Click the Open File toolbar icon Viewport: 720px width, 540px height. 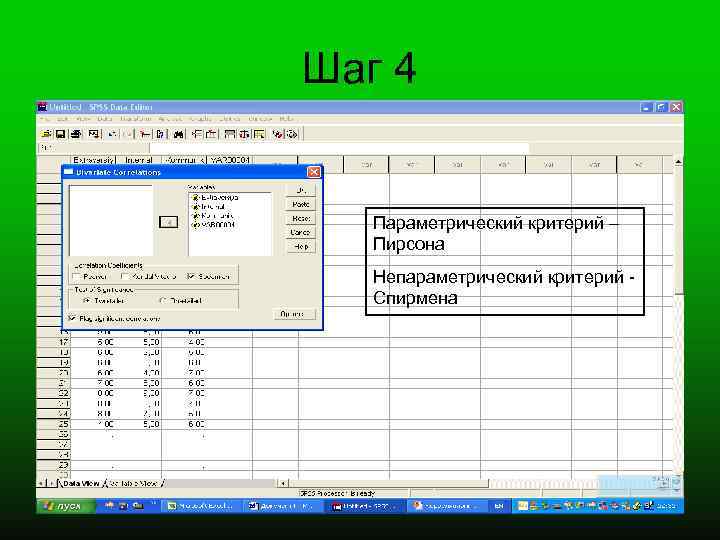point(46,134)
